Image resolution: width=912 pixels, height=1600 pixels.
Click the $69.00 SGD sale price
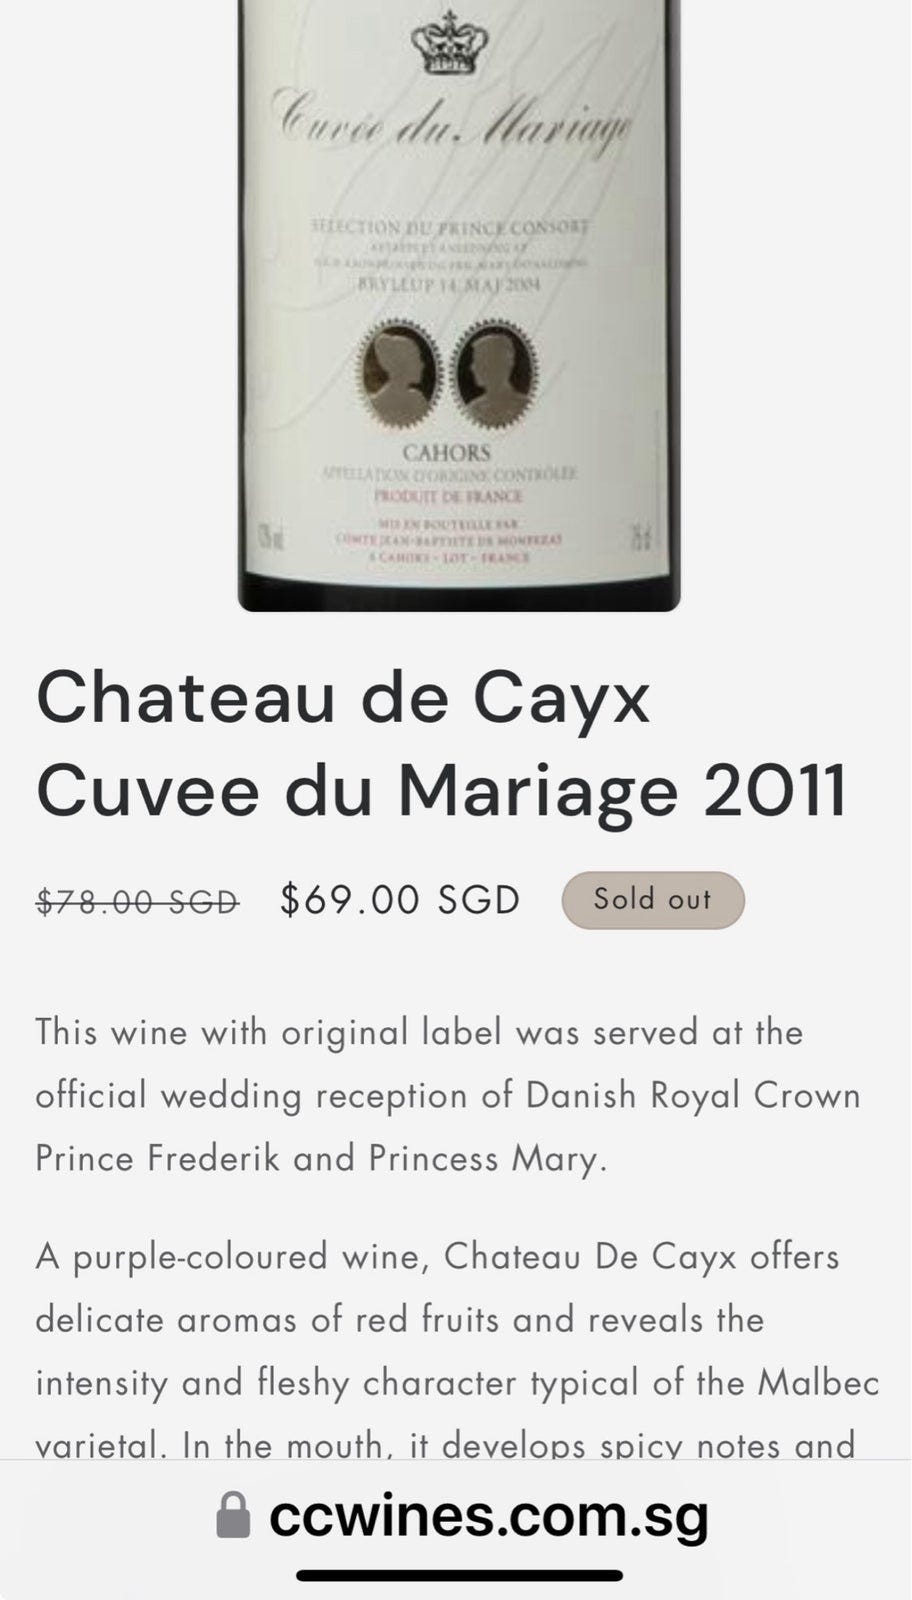[x=400, y=899]
